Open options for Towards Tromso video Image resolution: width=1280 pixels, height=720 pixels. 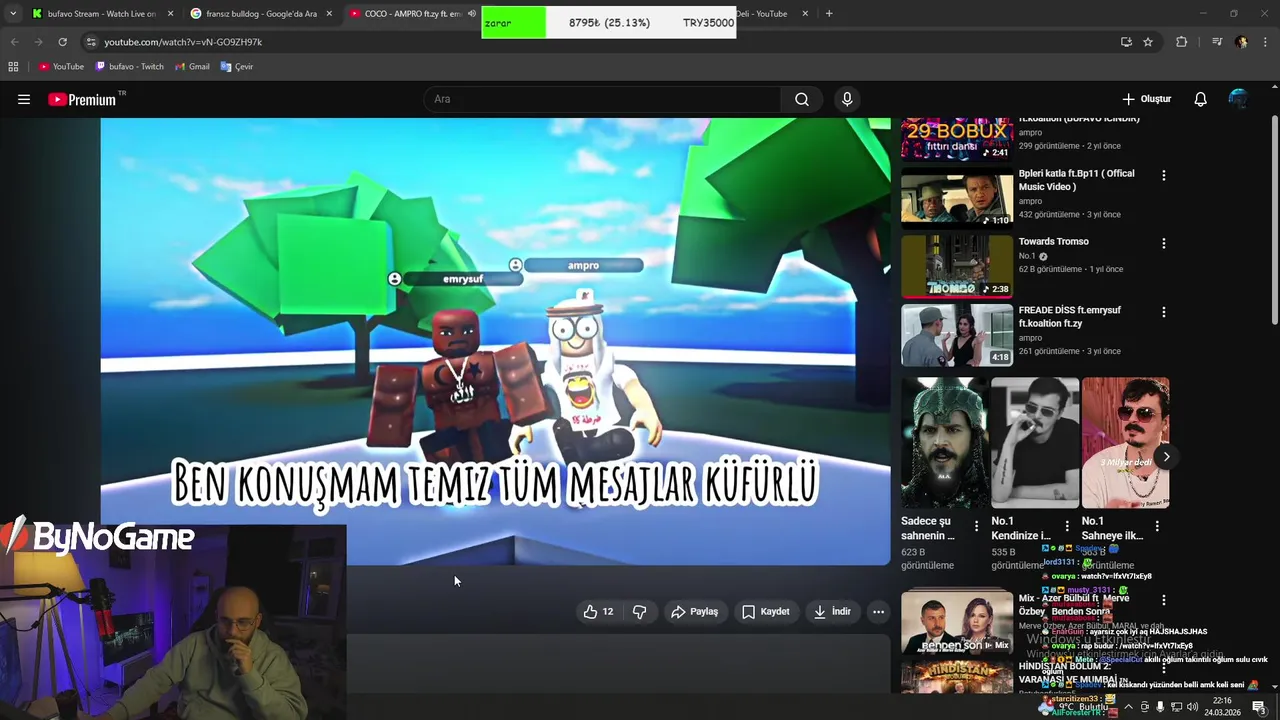(1163, 243)
